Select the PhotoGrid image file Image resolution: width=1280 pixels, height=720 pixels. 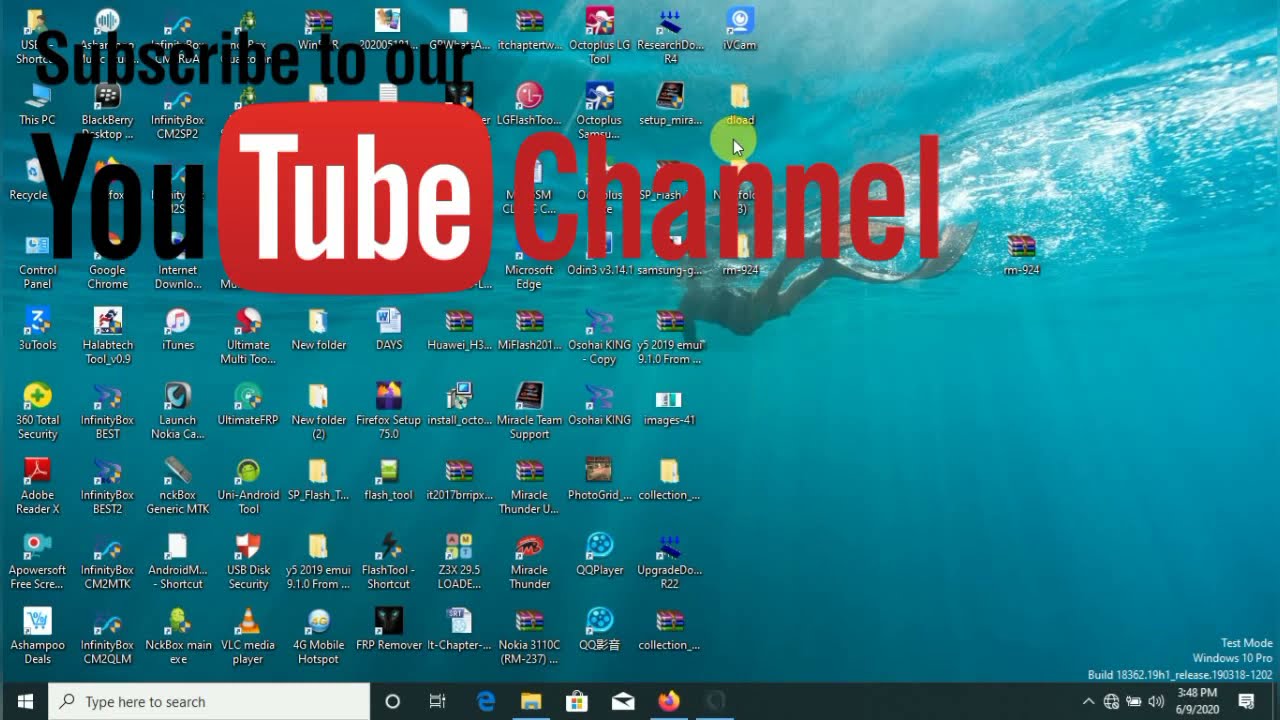(600, 479)
